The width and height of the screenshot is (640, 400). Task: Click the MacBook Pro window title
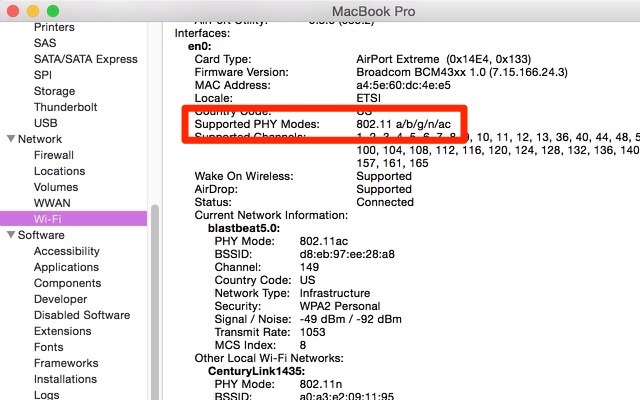373,11
